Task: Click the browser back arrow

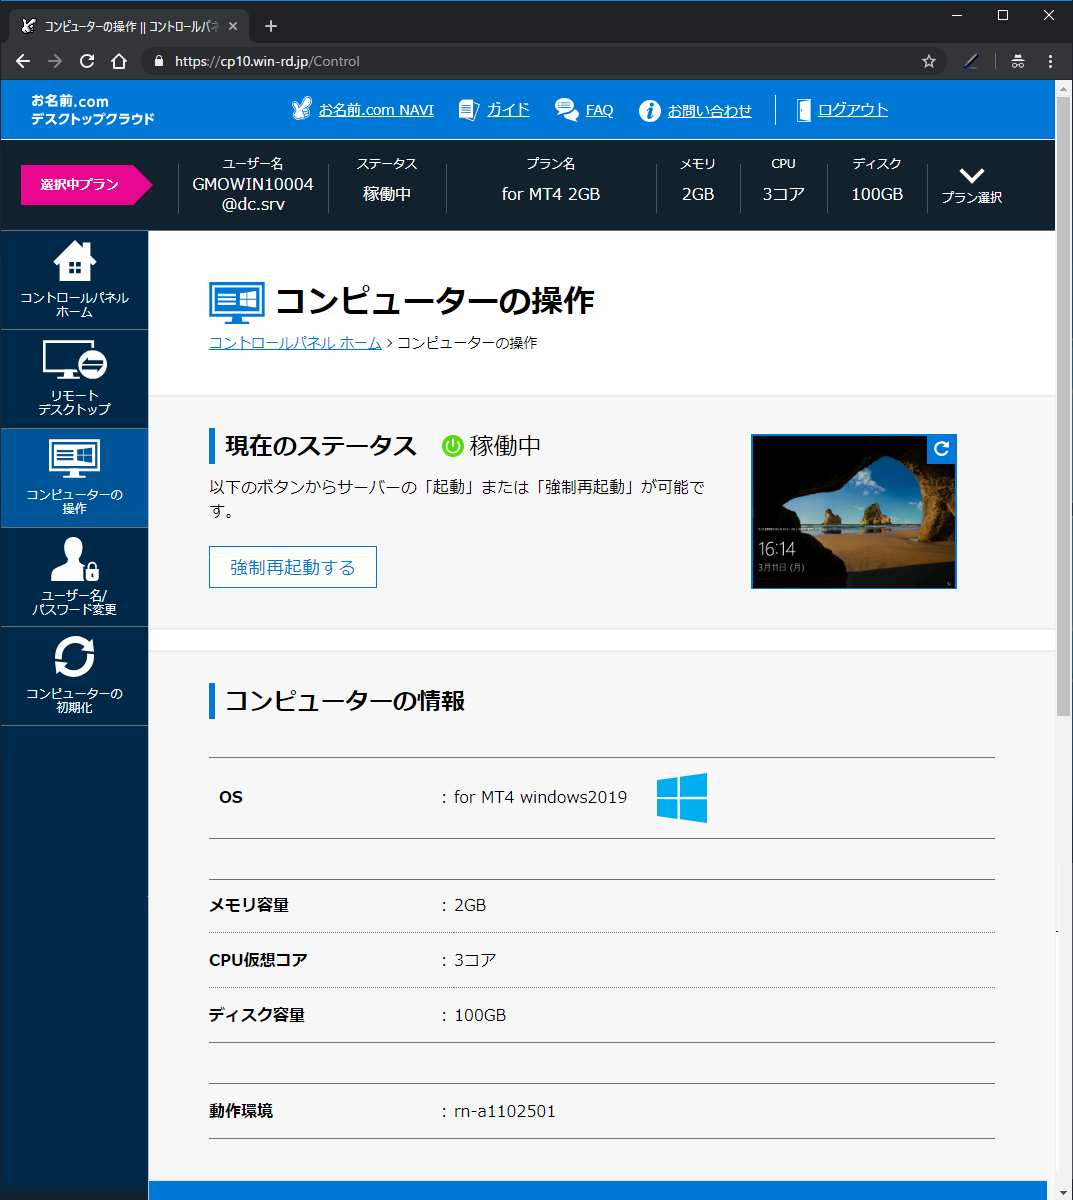Action: pos(23,61)
